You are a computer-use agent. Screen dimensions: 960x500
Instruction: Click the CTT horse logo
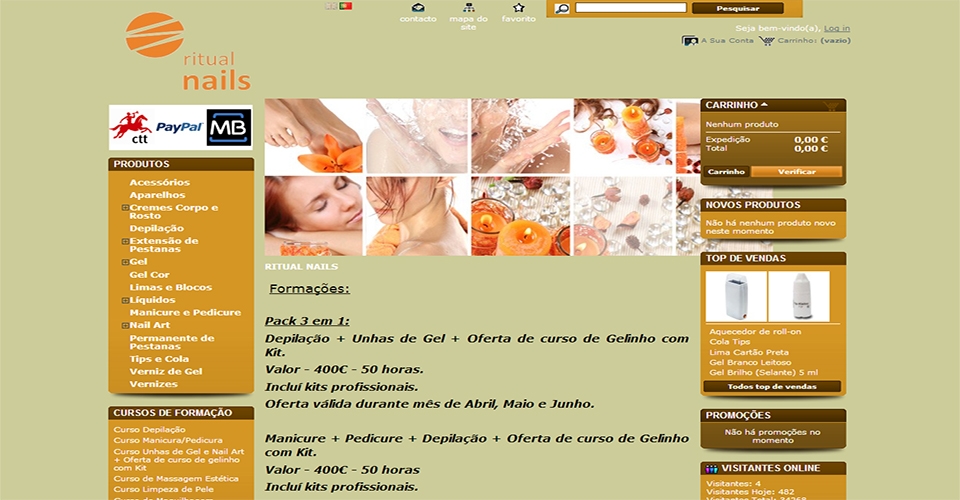point(131,127)
